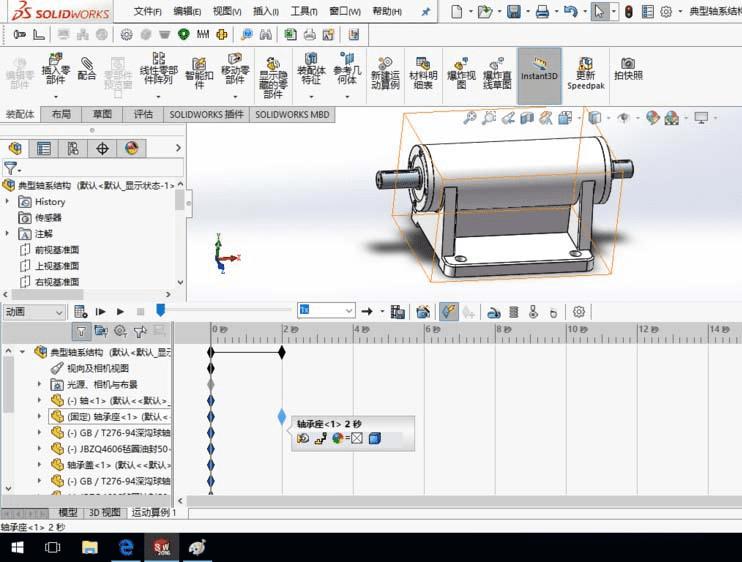Click the blue keyframe at 2 seconds
The image size is (742, 562).
[282, 415]
